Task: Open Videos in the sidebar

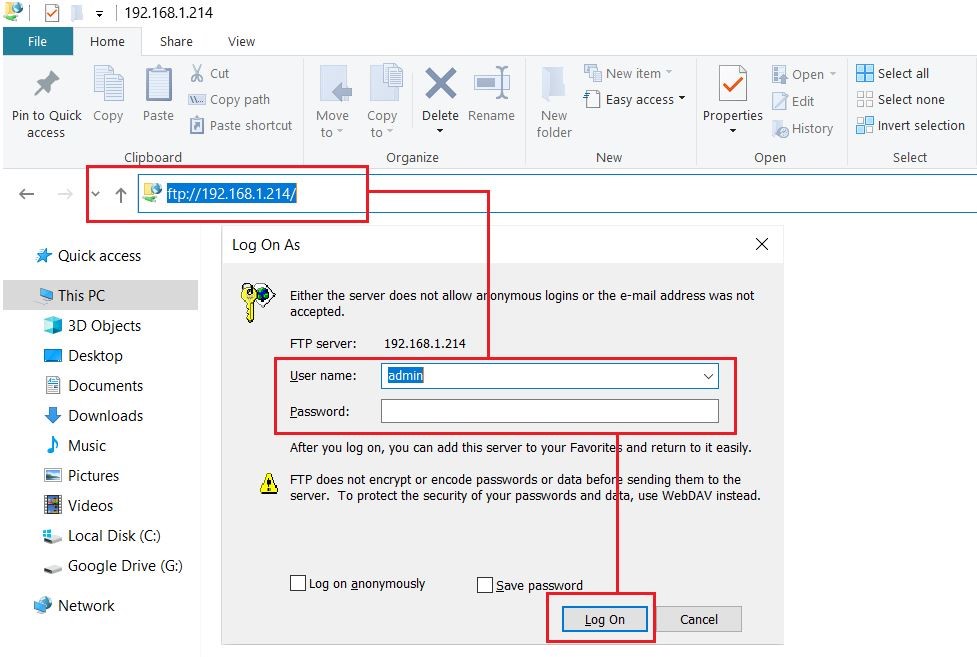Action: tap(79, 505)
